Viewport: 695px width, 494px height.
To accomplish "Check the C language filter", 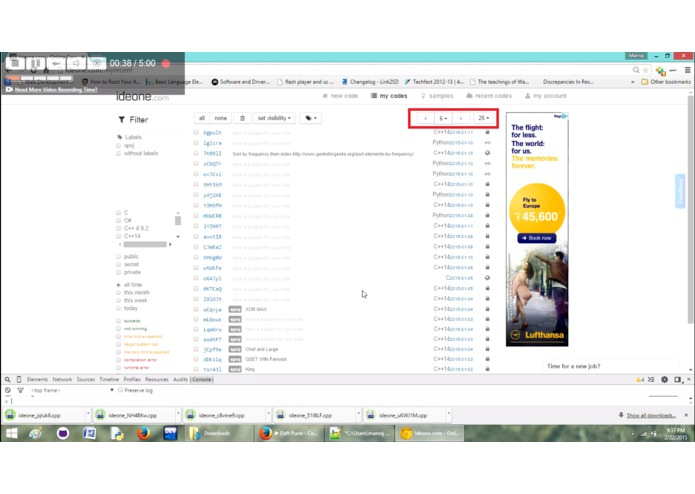I will (x=118, y=213).
